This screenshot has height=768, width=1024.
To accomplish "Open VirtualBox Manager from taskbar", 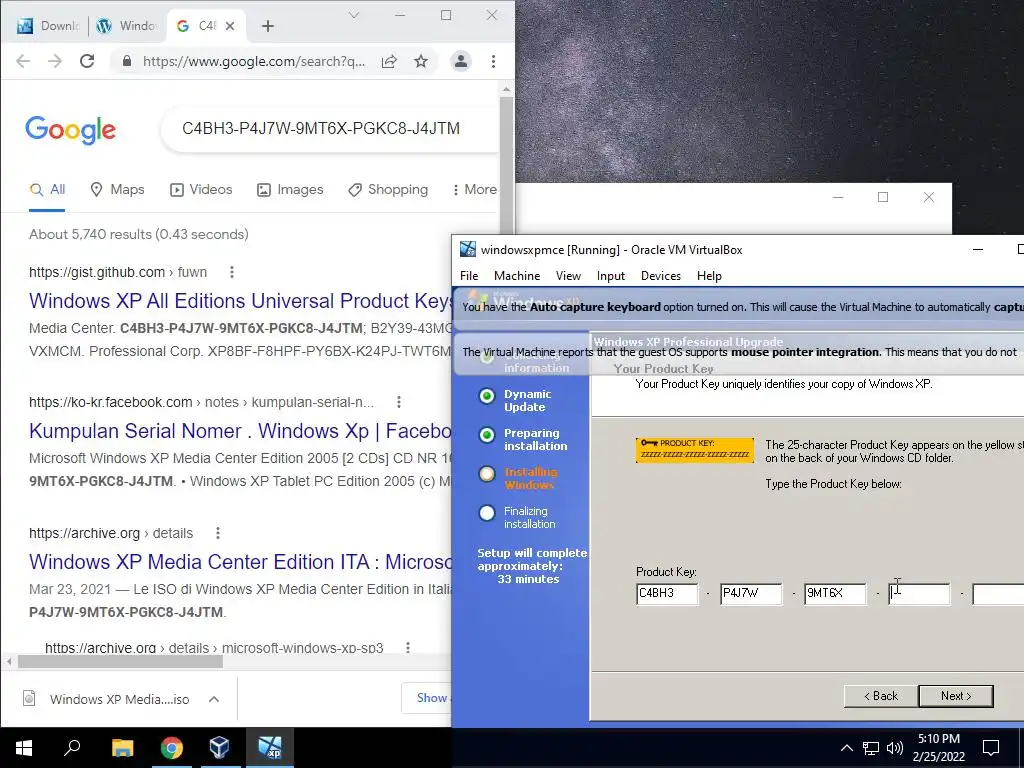I will coord(219,748).
